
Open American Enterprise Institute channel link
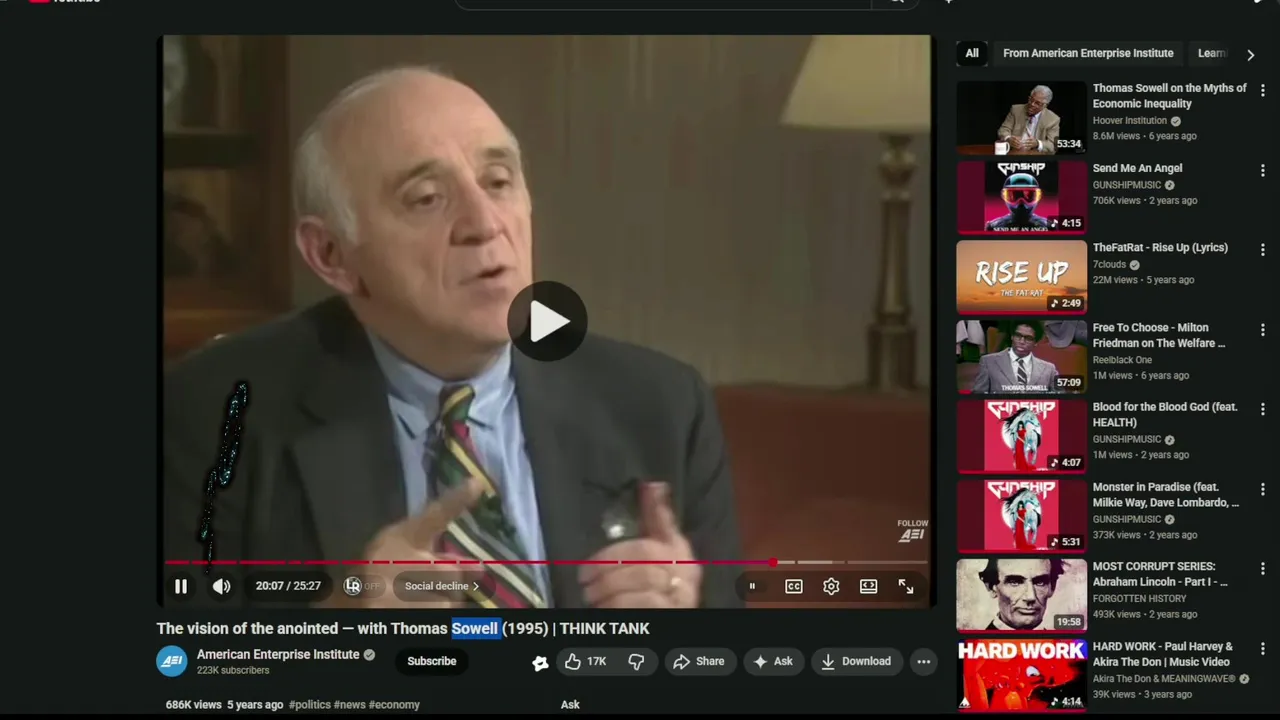click(x=278, y=654)
